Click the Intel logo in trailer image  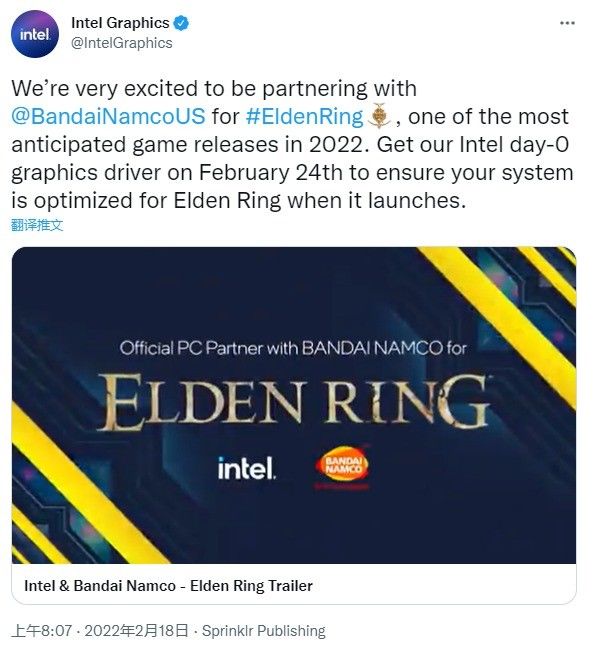247,468
